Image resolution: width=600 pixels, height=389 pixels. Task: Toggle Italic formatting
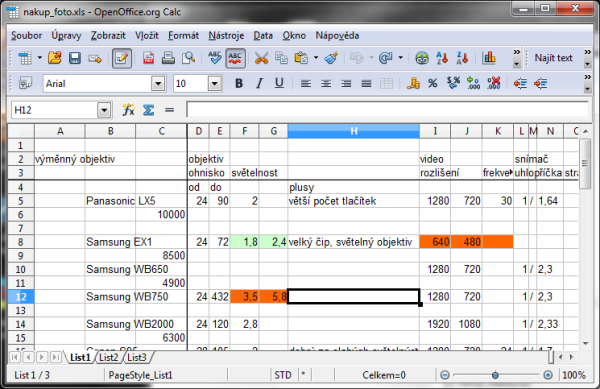point(259,83)
